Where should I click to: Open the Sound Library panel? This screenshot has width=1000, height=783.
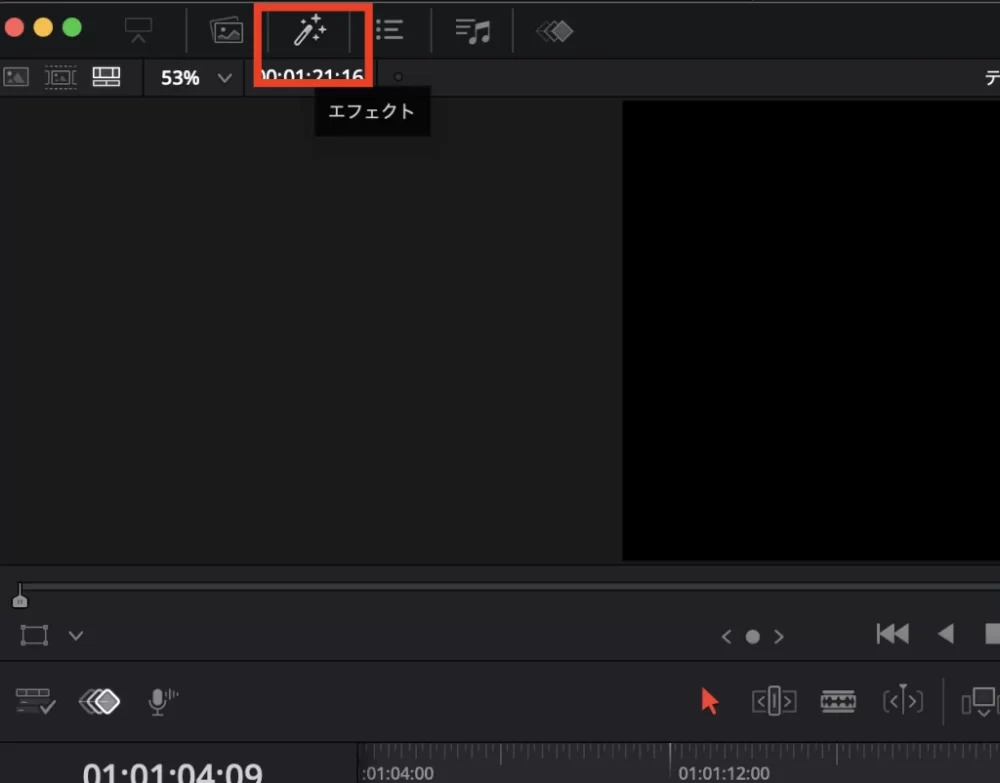tap(472, 32)
